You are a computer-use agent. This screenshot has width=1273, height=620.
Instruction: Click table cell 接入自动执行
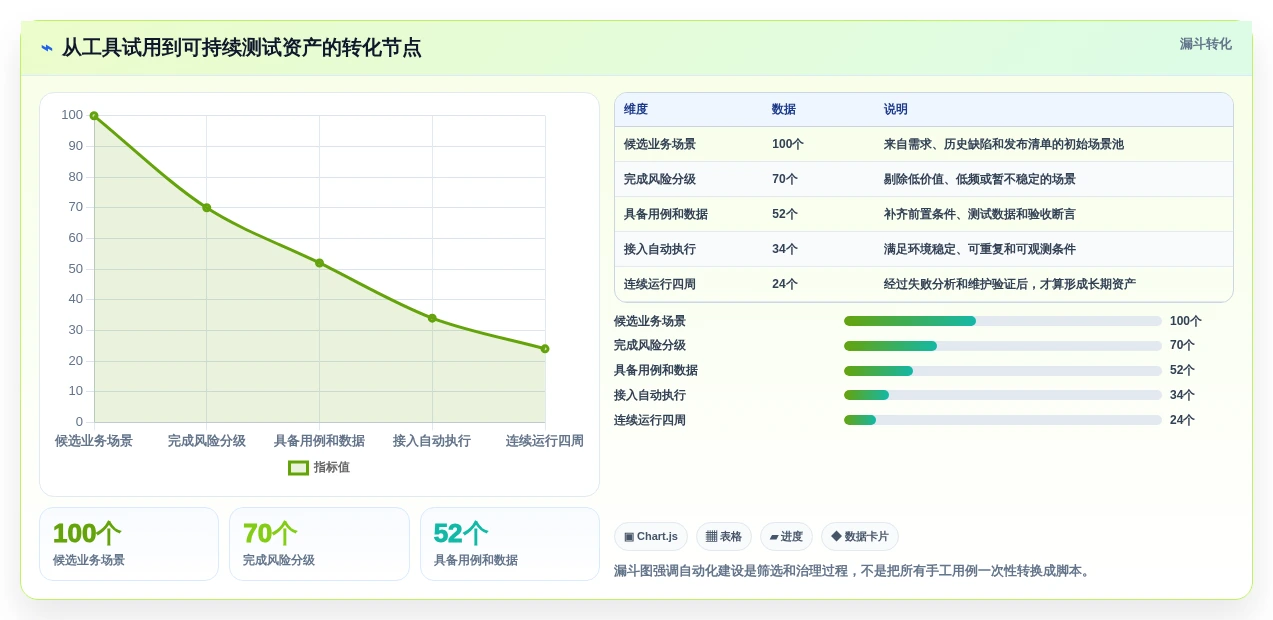tap(660, 249)
